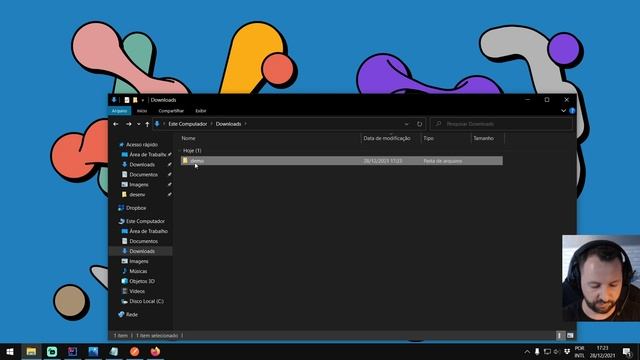The height and width of the screenshot is (360, 640).
Task: Click the pin icon beside desenv
Action: (169, 194)
